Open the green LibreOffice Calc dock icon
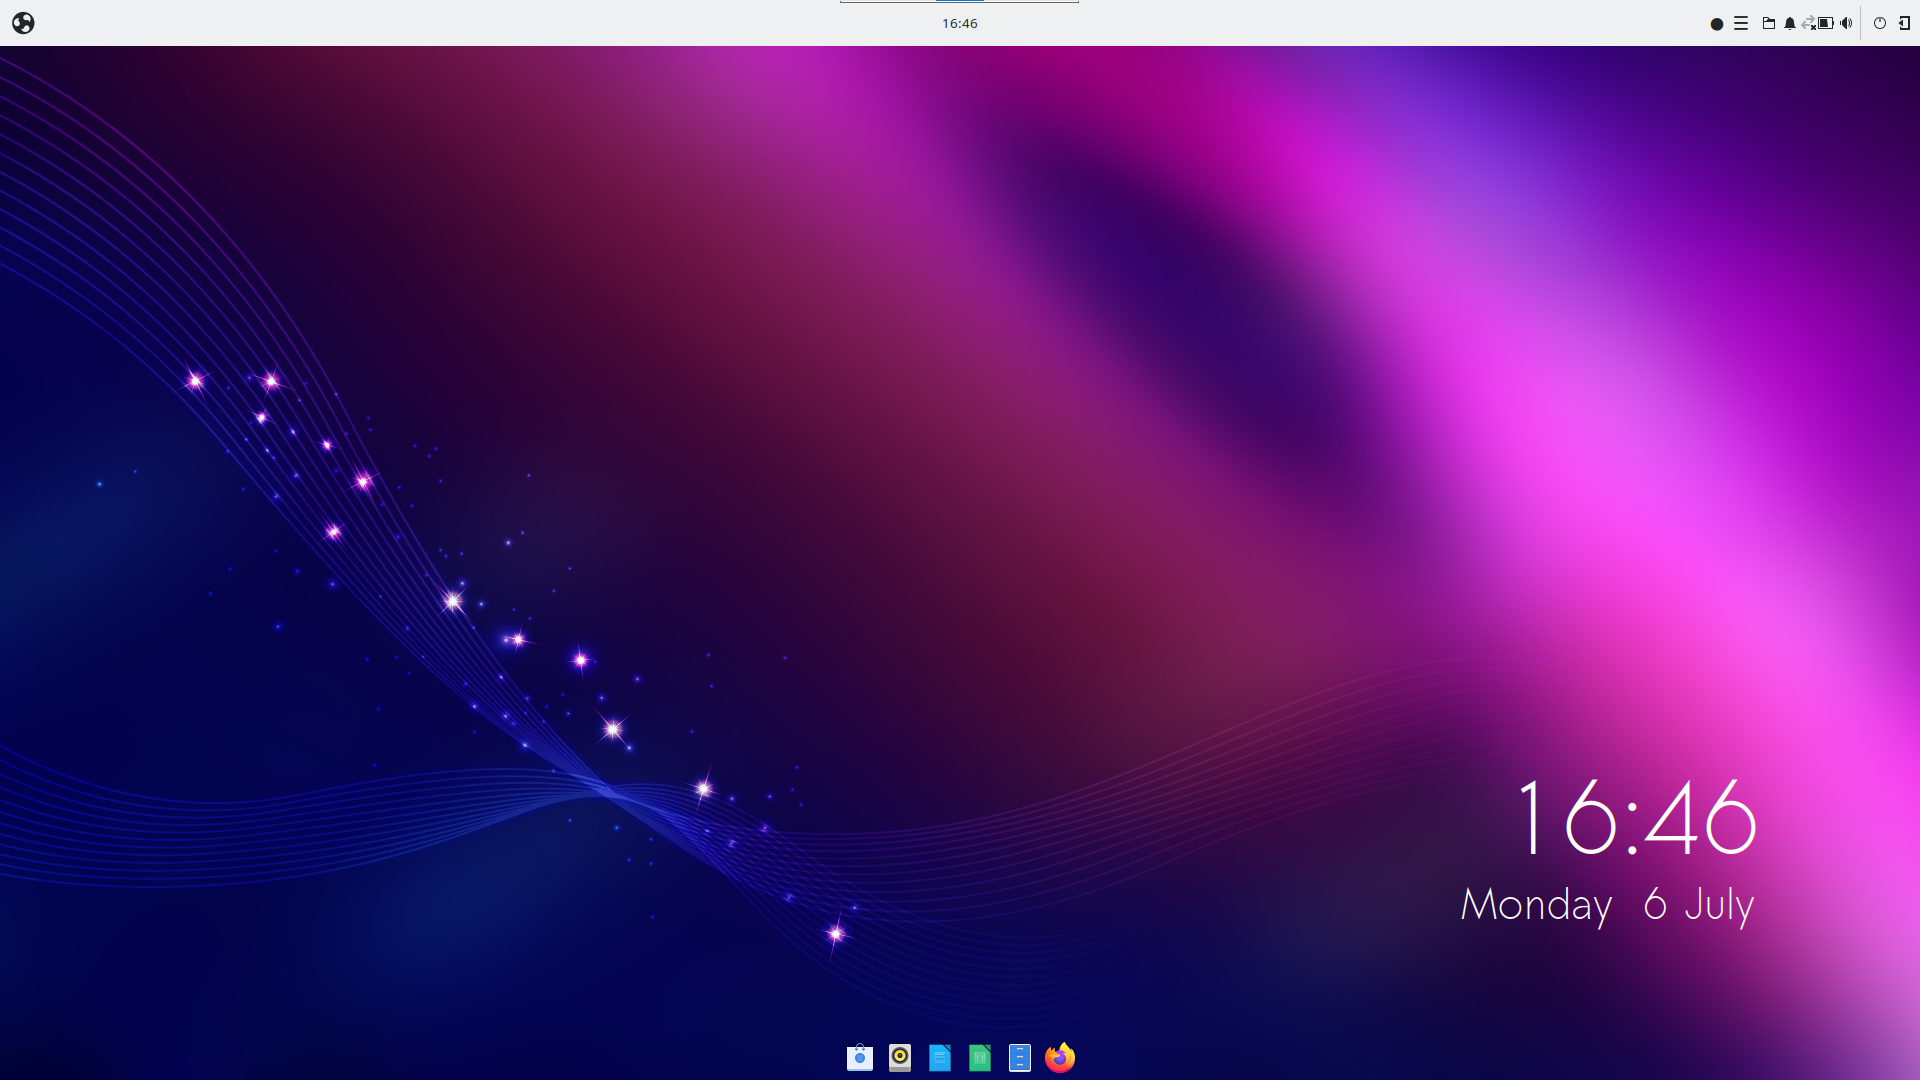 (x=979, y=1057)
